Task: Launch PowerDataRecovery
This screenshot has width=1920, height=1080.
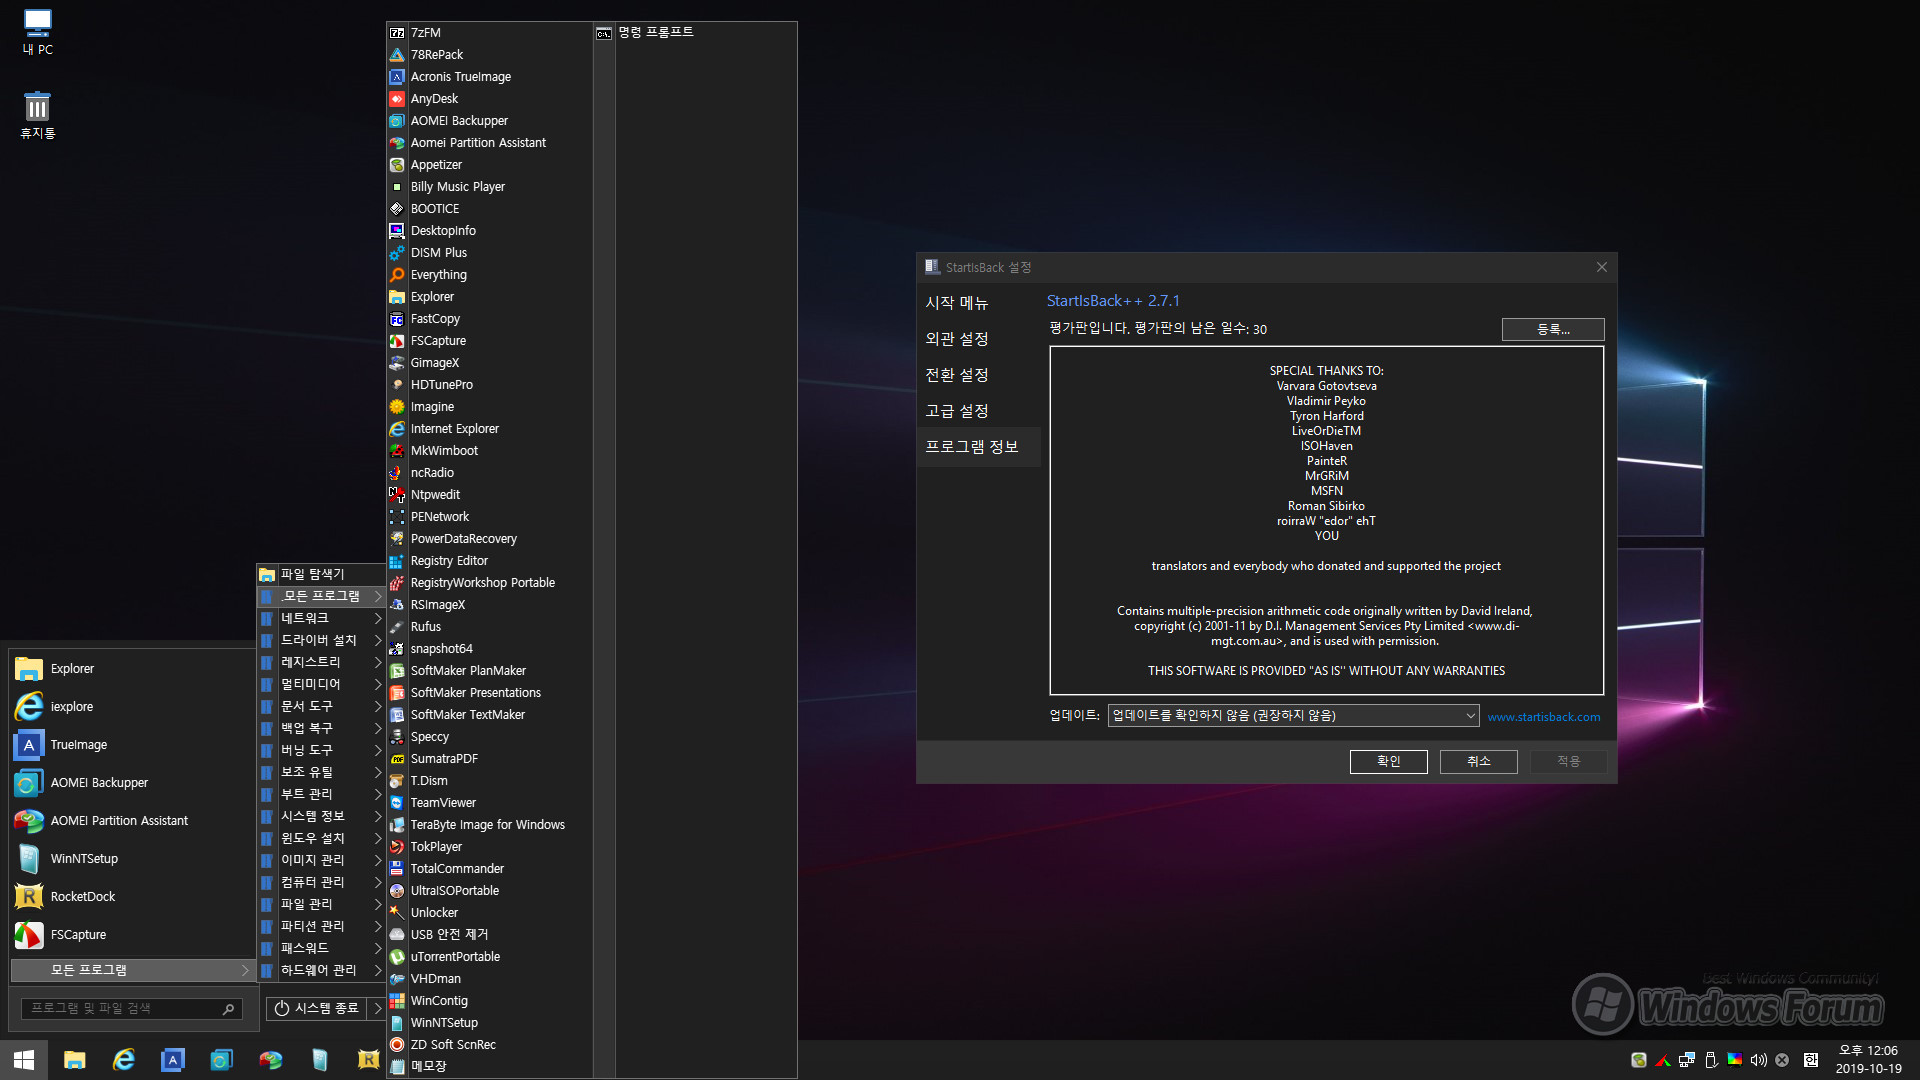Action: pos(490,538)
